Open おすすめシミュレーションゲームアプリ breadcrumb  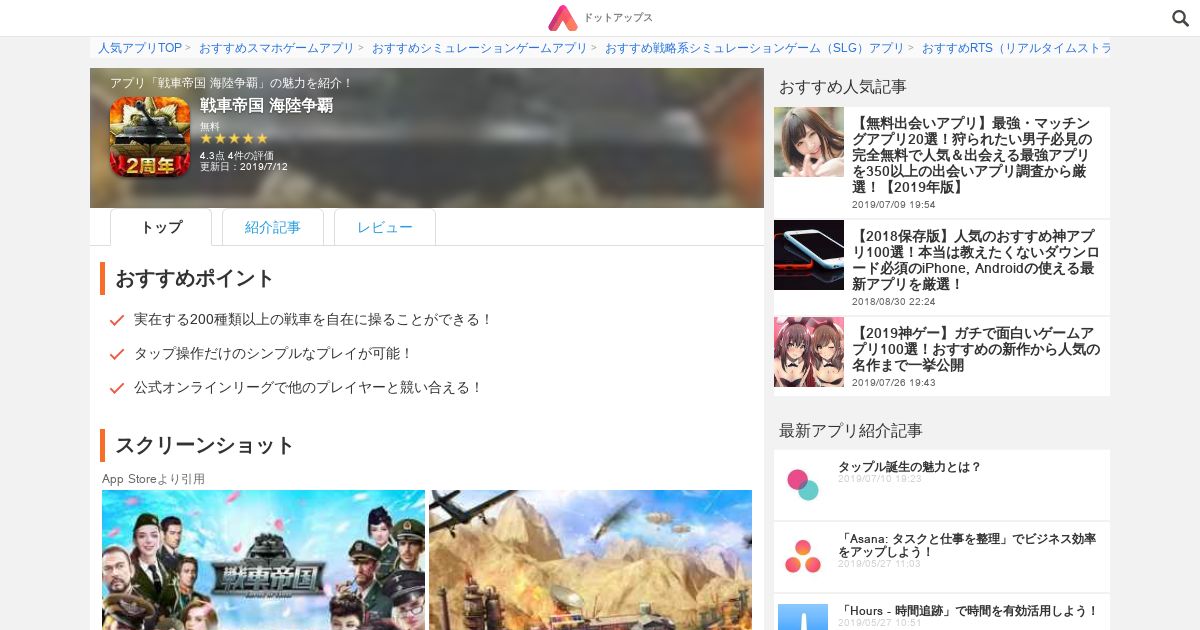point(480,48)
